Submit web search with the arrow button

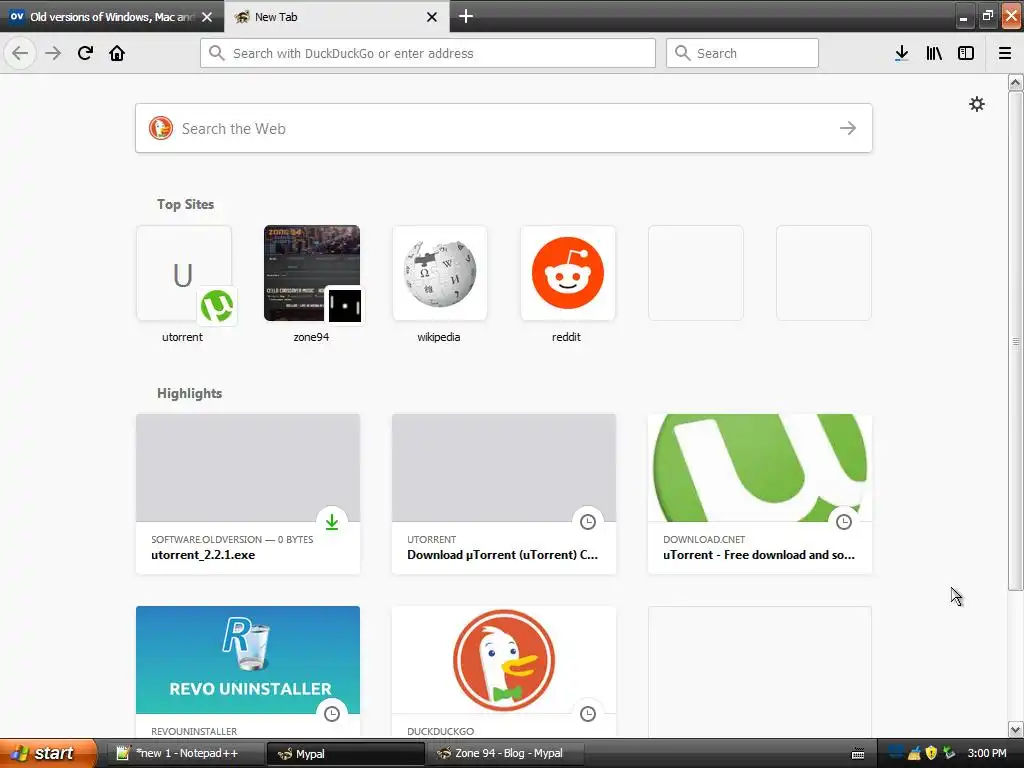pyautogui.click(x=848, y=128)
